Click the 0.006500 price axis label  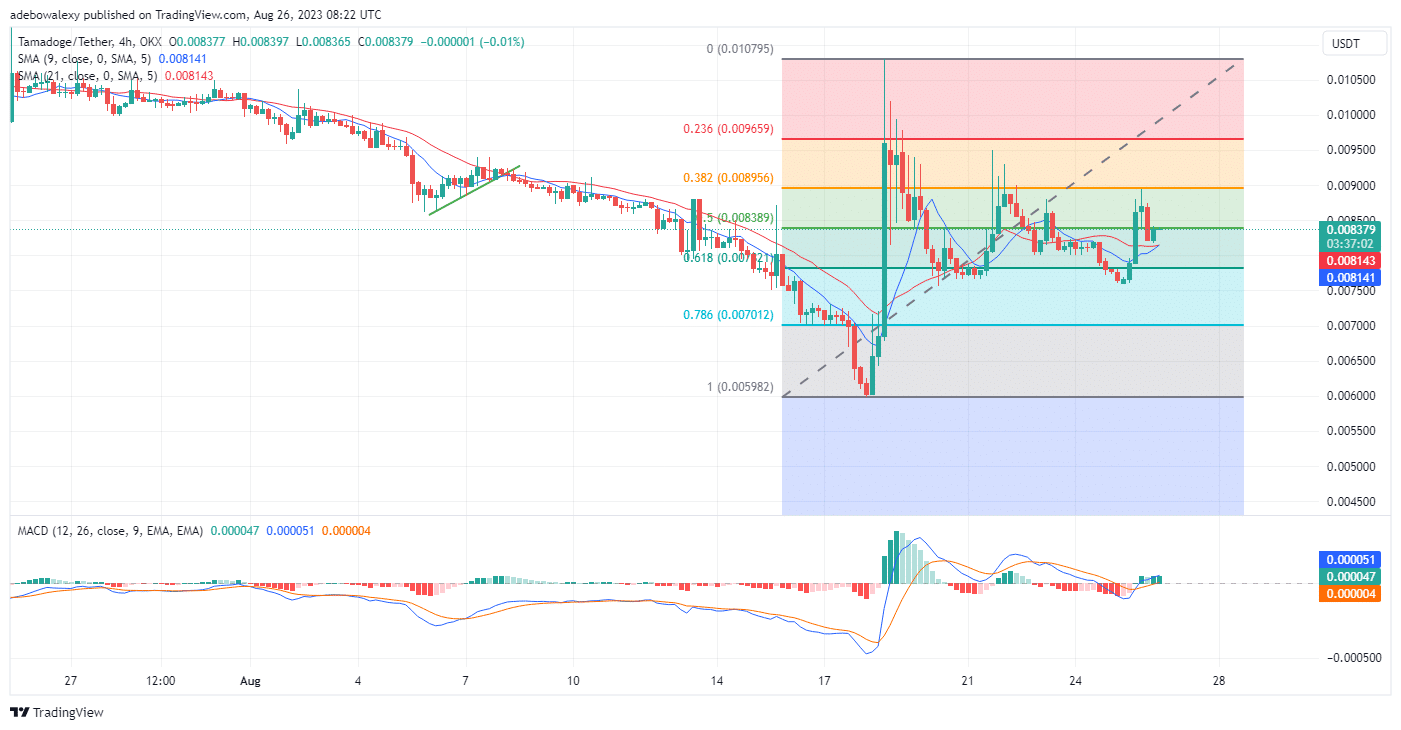coord(1351,361)
